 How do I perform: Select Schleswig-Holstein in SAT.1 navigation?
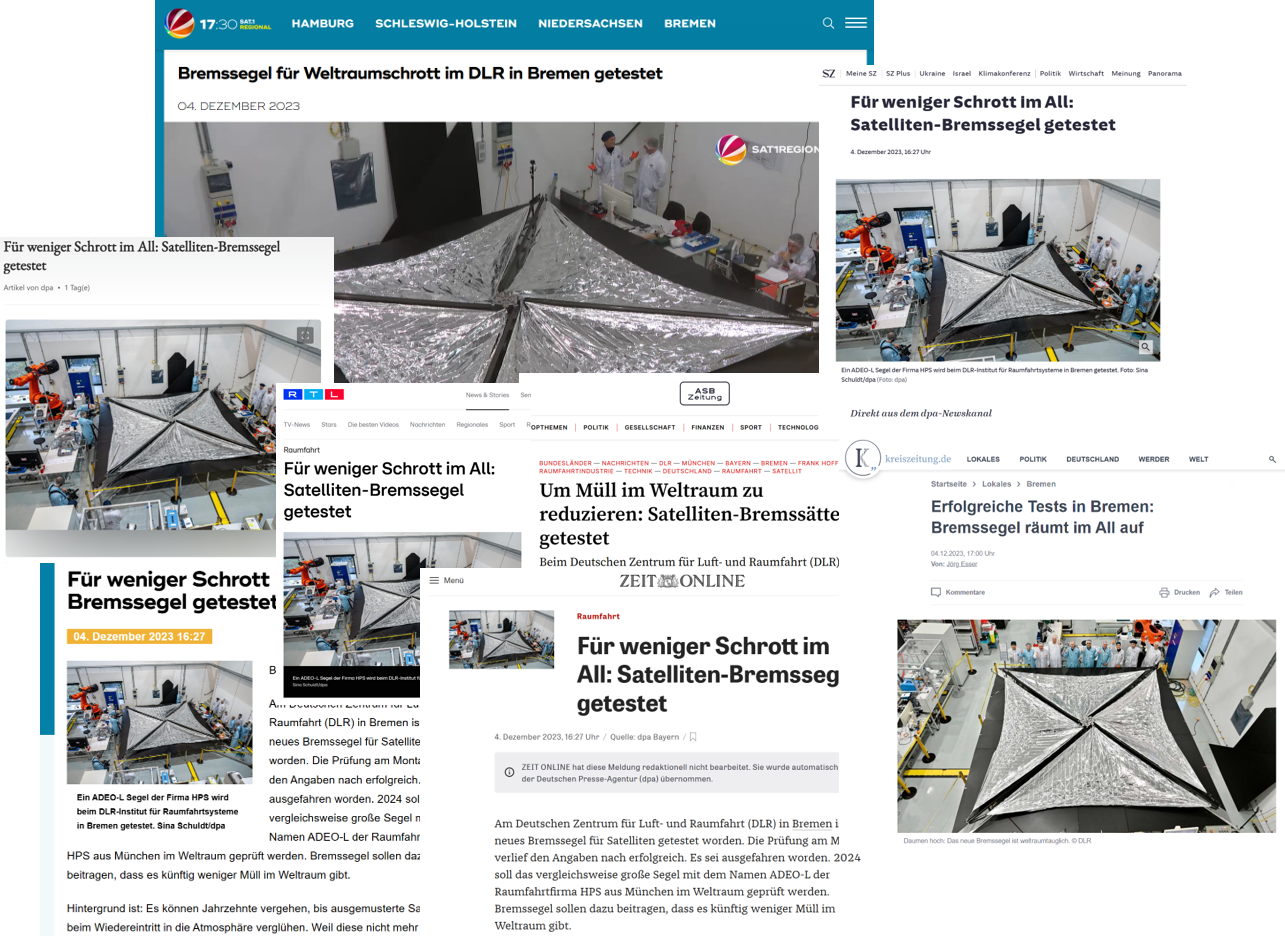446,23
